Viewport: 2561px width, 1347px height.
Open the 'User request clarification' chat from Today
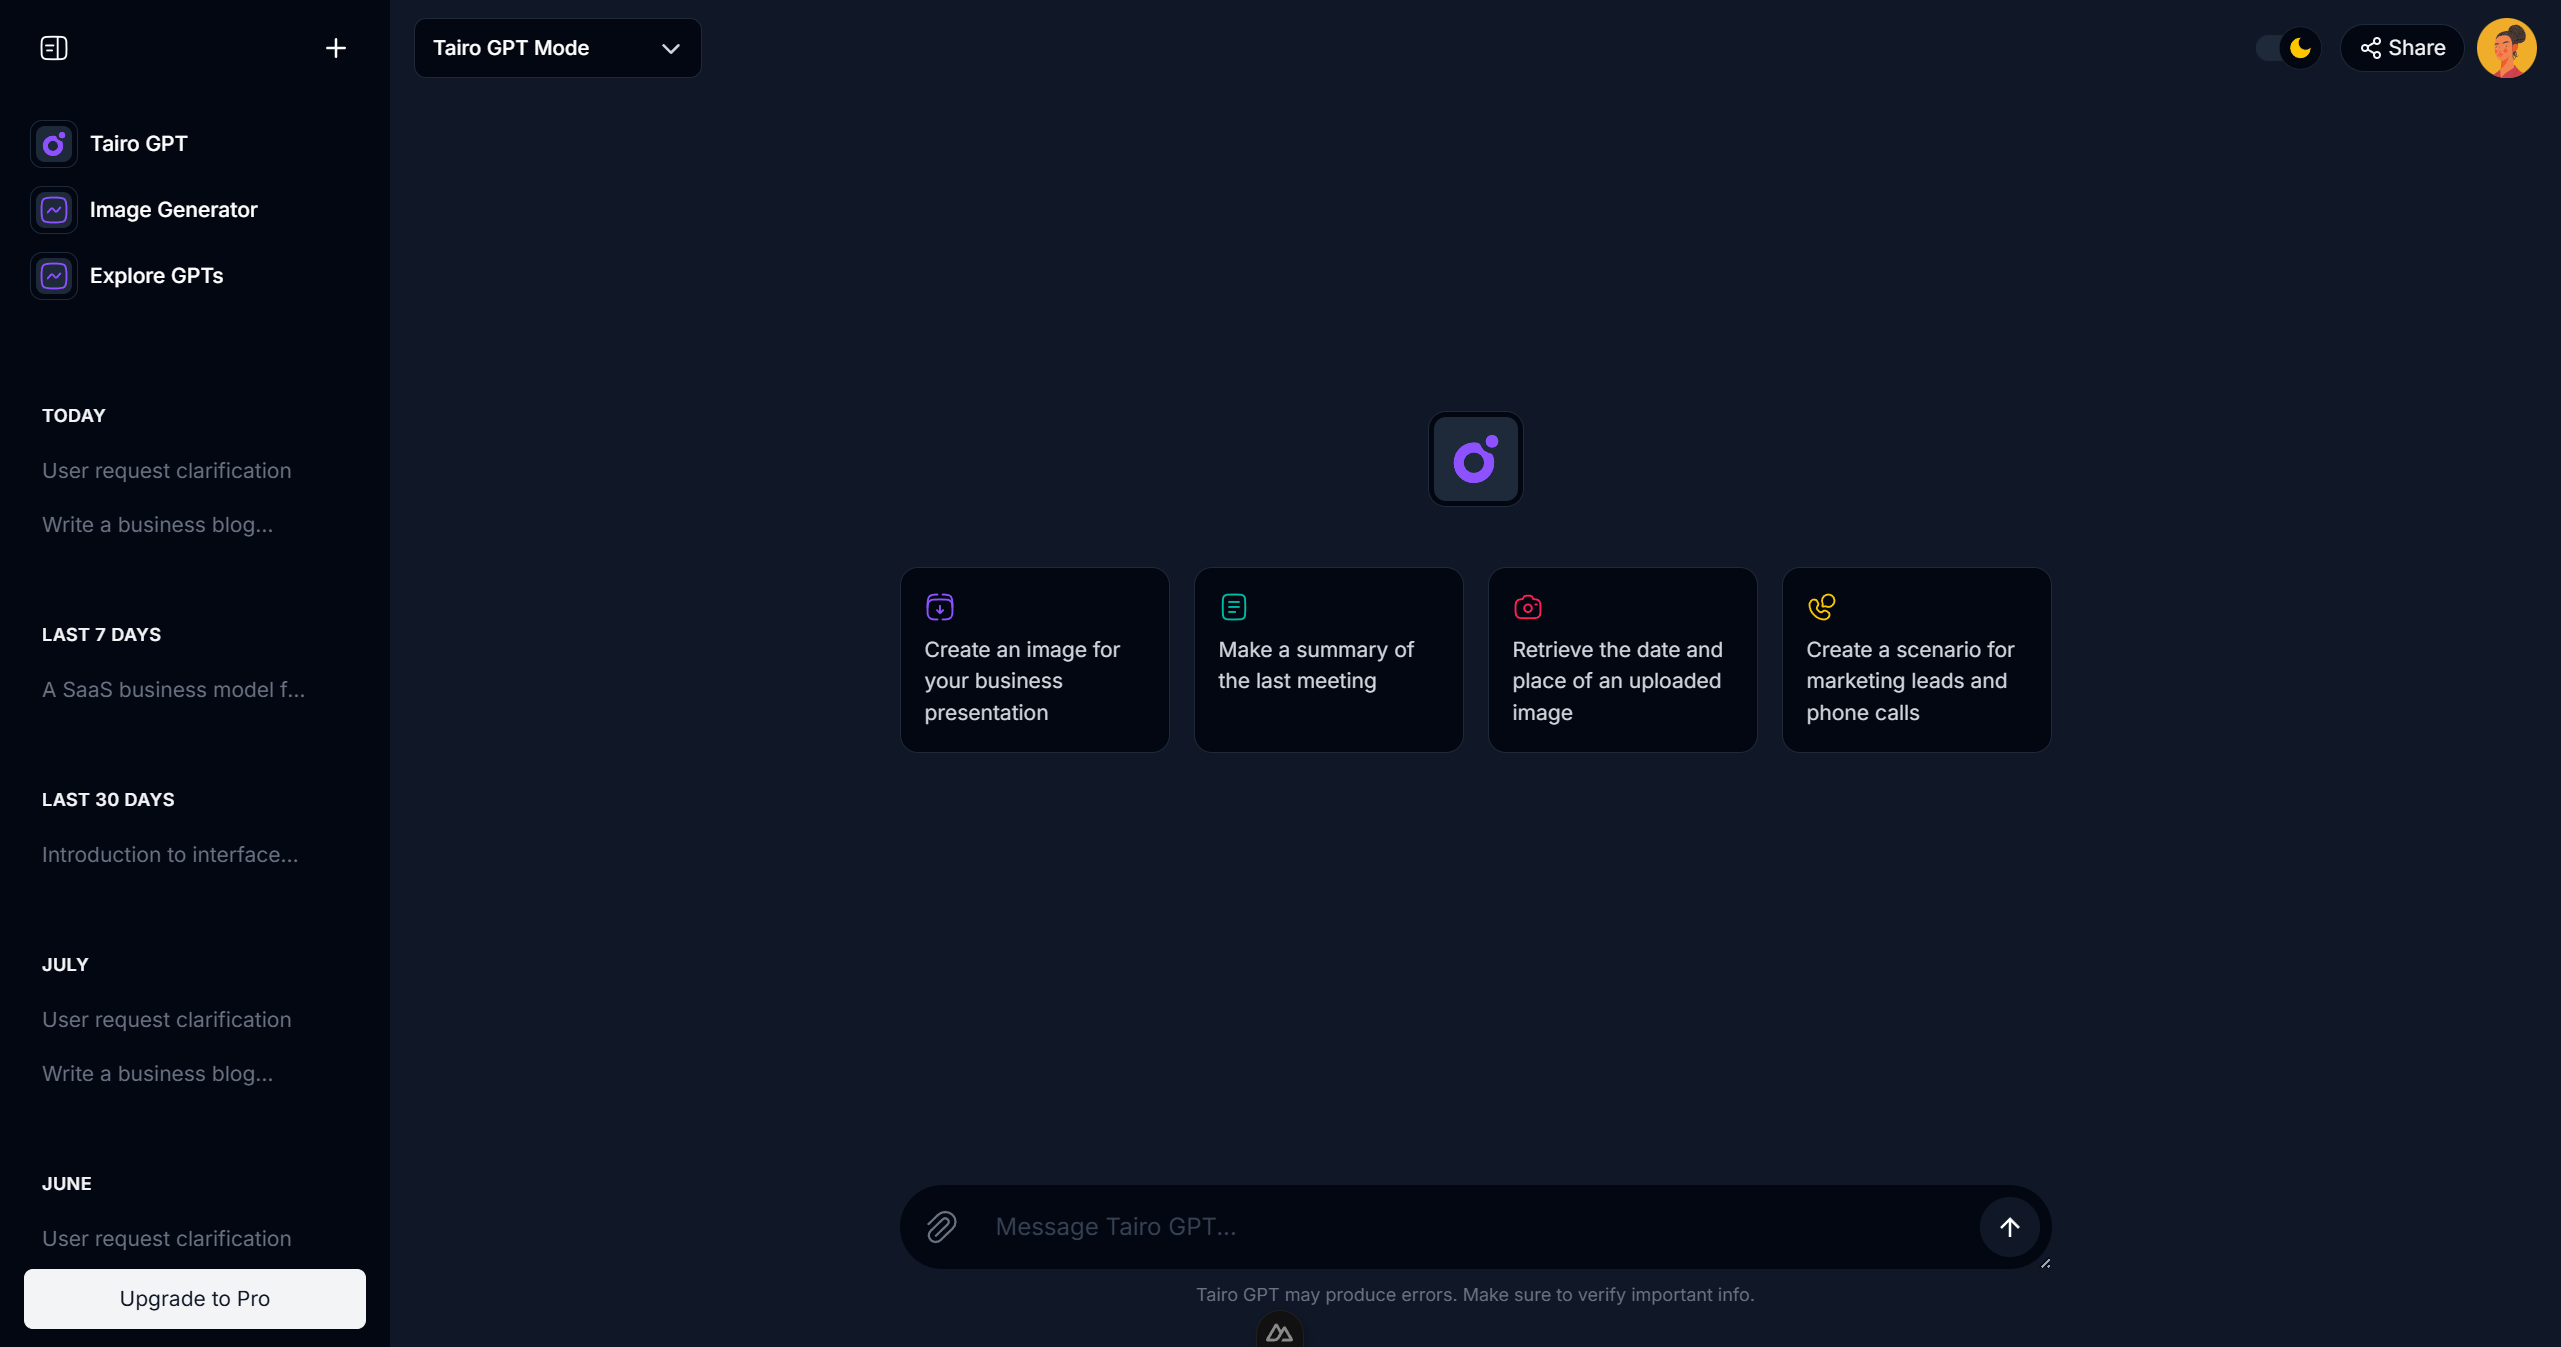(166, 470)
